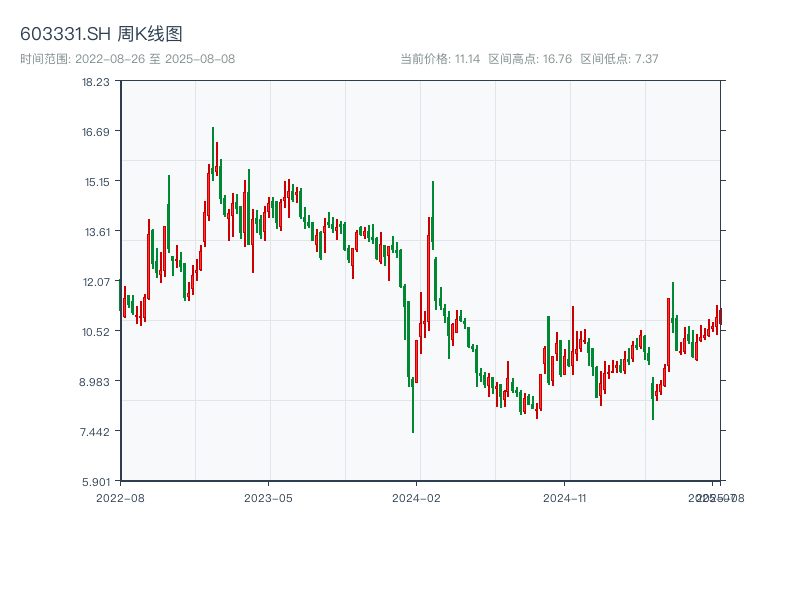Click the 5.901 y-axis bottom label
Viewport: 800px width, 600px height.
96,481
